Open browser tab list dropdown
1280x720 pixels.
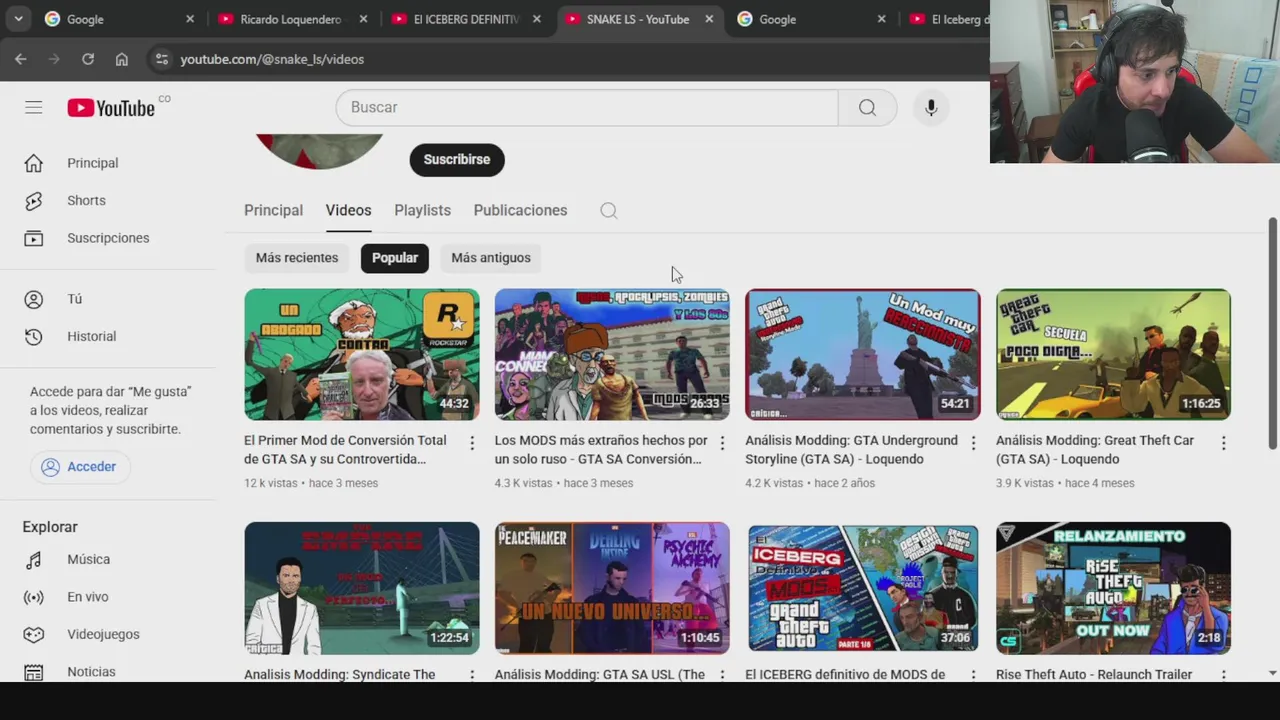(18, 19)
